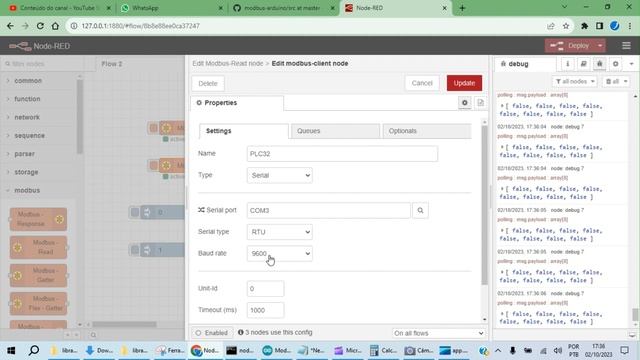
Task: Select the Modbus-Flex-Getter palette node
Action: (x=38, y=303)
